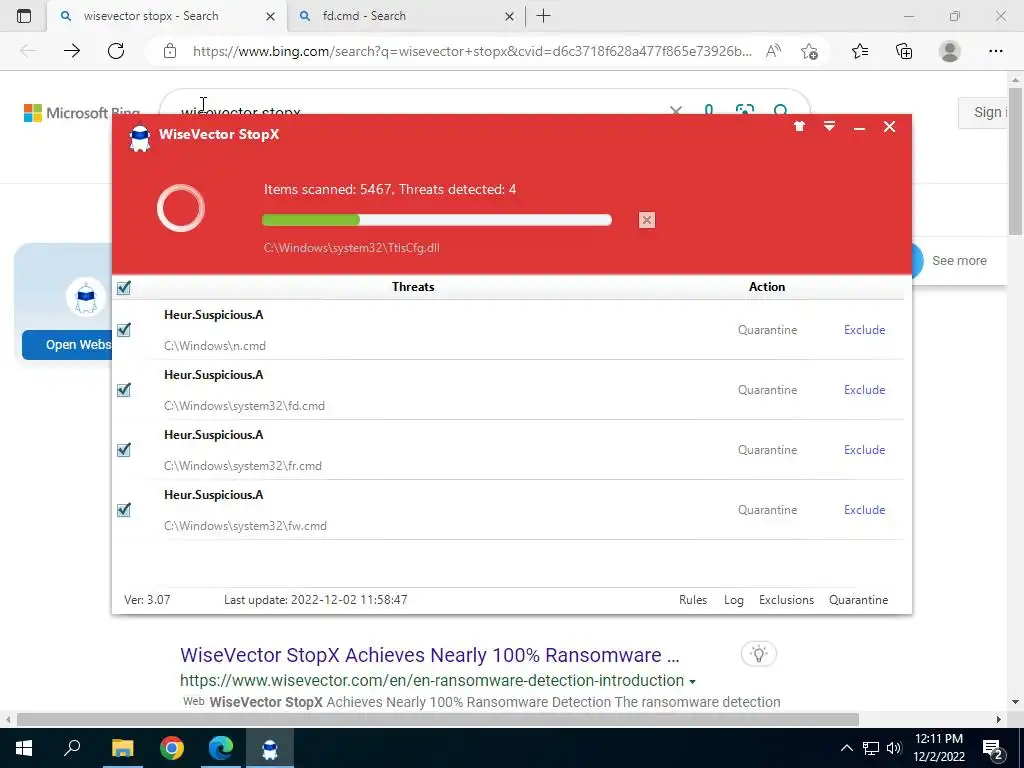This screenshot has width=1024, height=768.
Task: Click the lightbulb insights icon beside result
Action: 758,654
